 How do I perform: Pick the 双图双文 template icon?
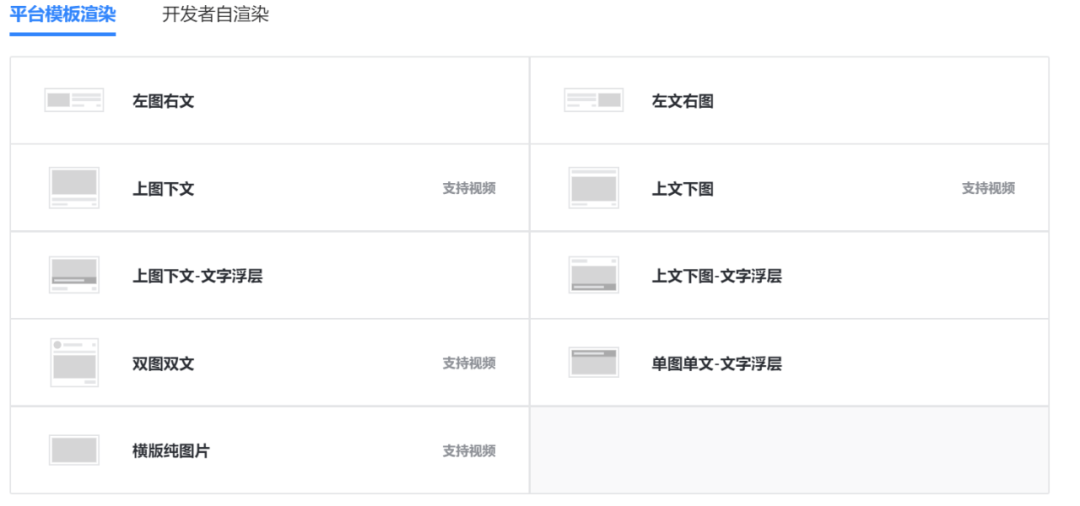click(74, 362)
